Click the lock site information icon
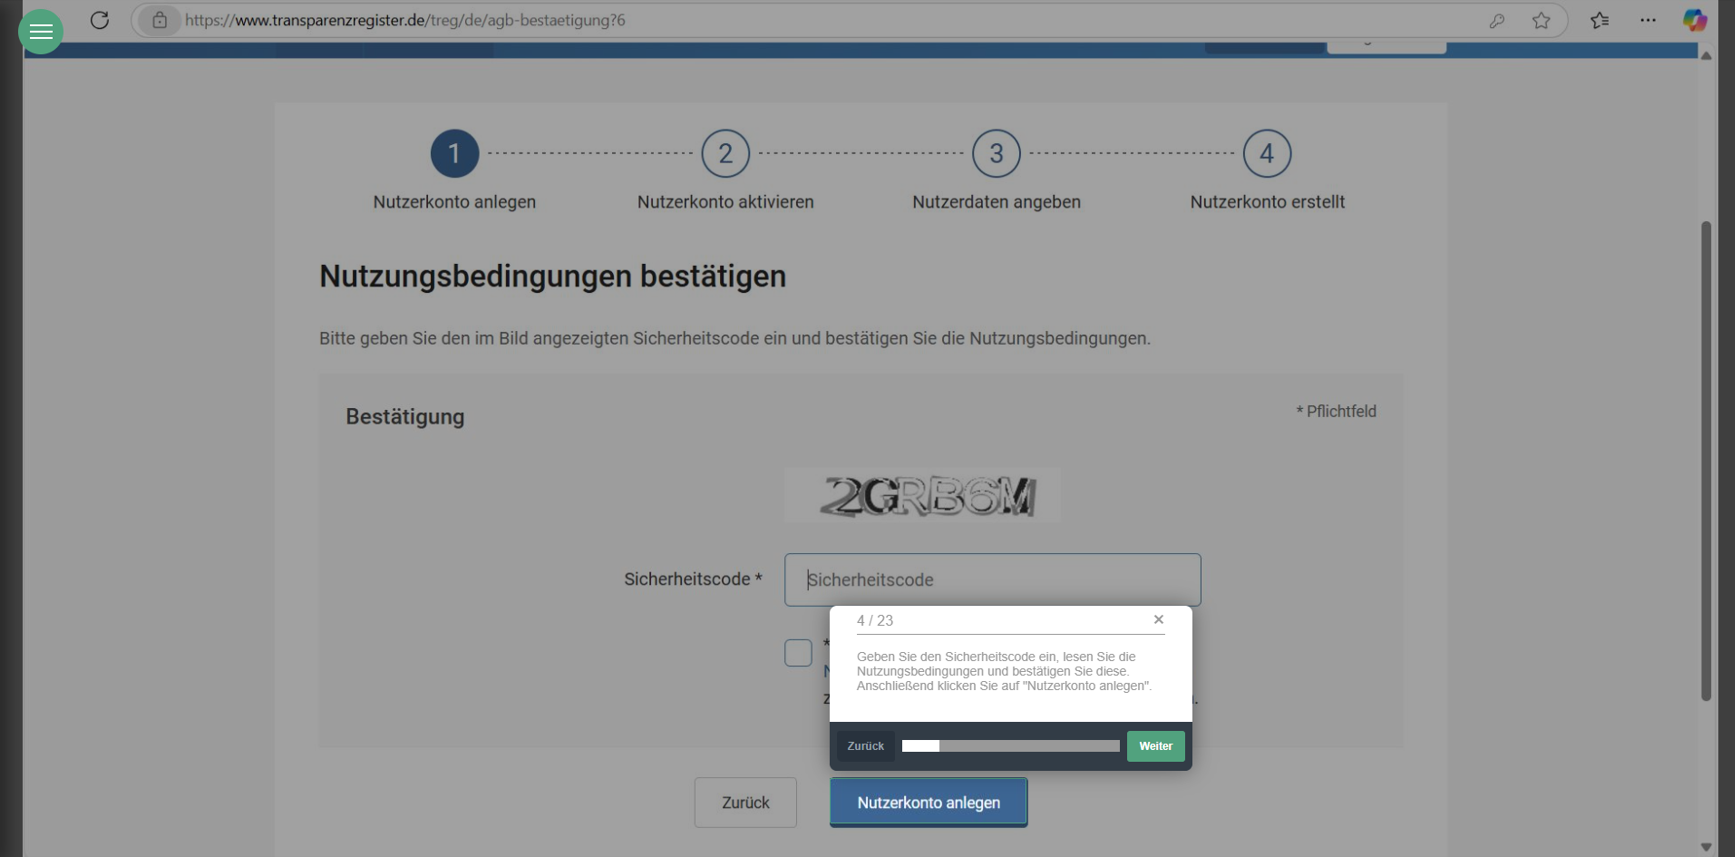 pyautogui.click(x=159, y=20)
